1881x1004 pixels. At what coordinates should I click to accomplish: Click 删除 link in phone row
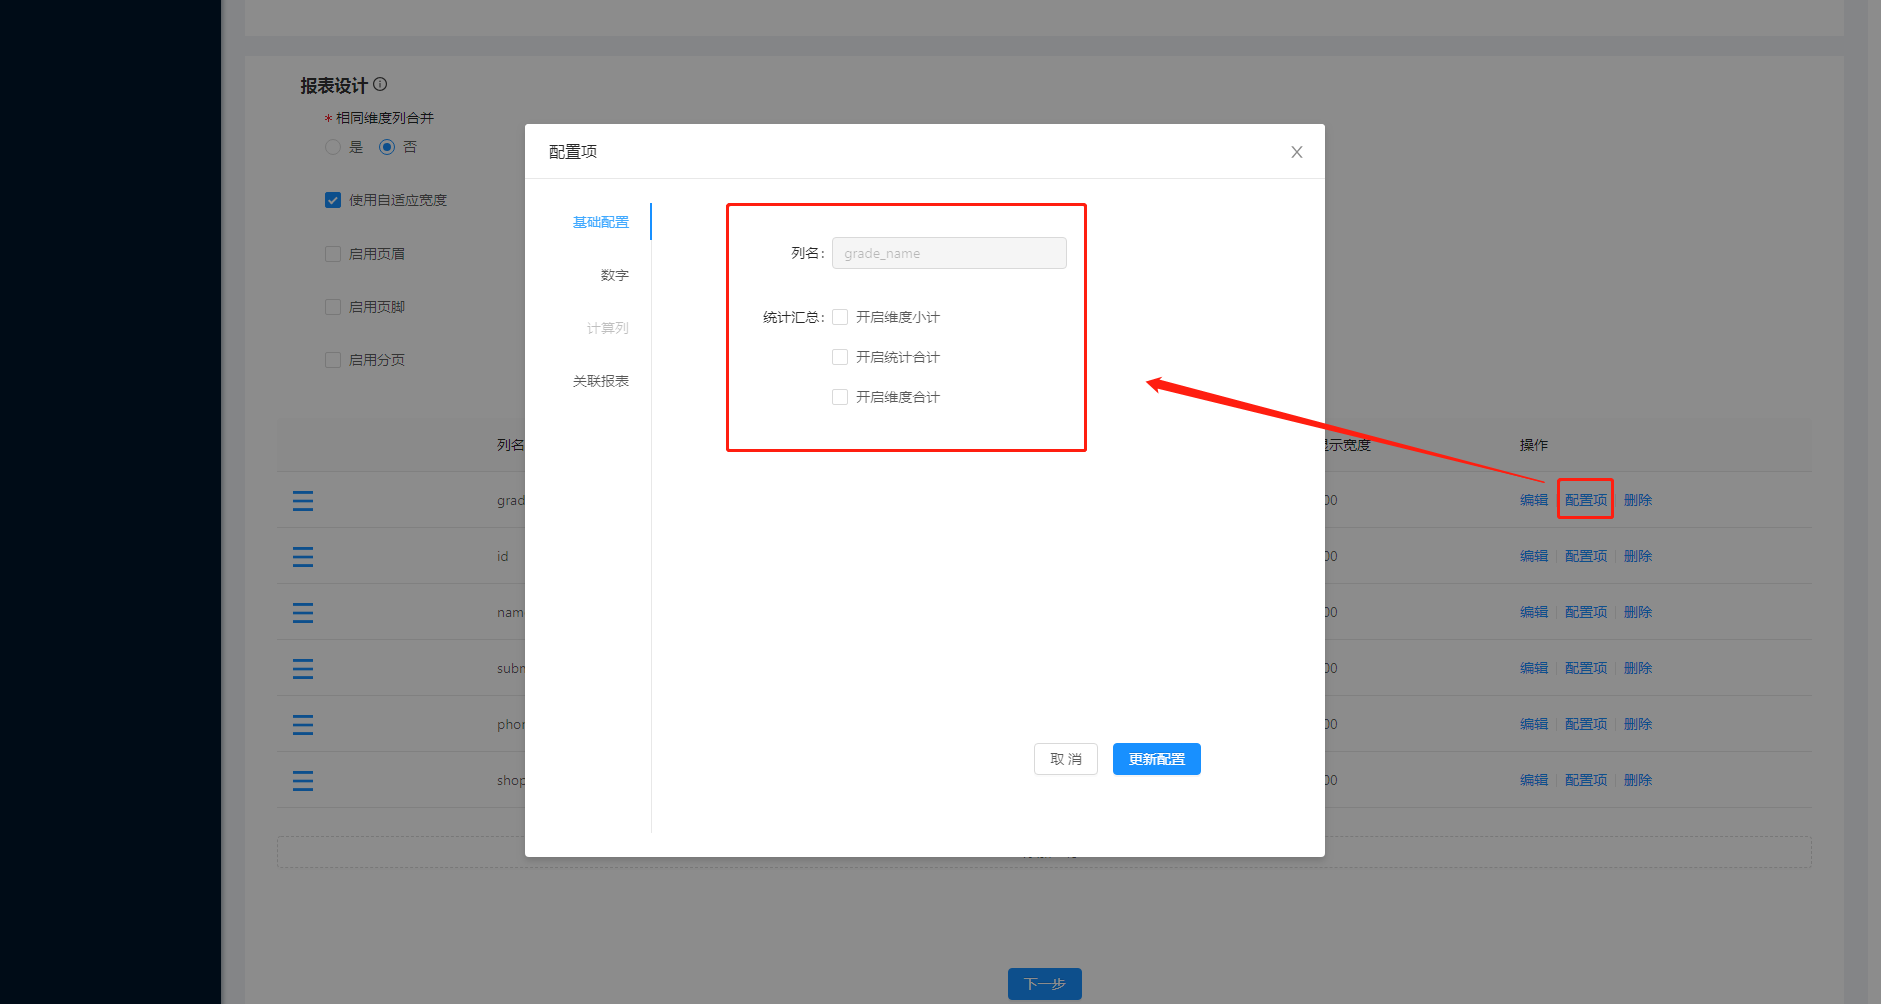tap(1638, 724)
